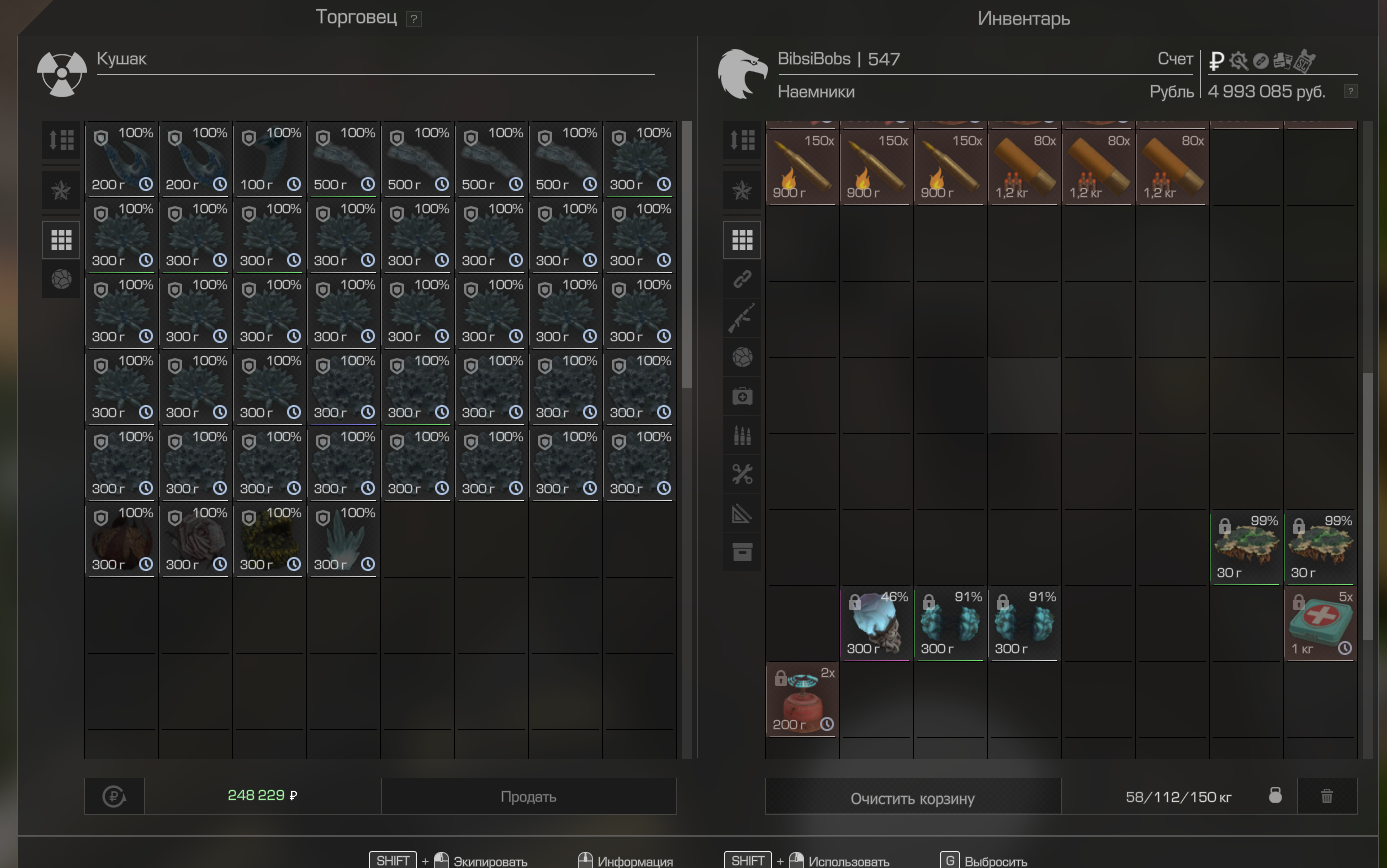Click the Рубль label
The width and height of the screenshot is (1387, 868).
(1172, 92)
